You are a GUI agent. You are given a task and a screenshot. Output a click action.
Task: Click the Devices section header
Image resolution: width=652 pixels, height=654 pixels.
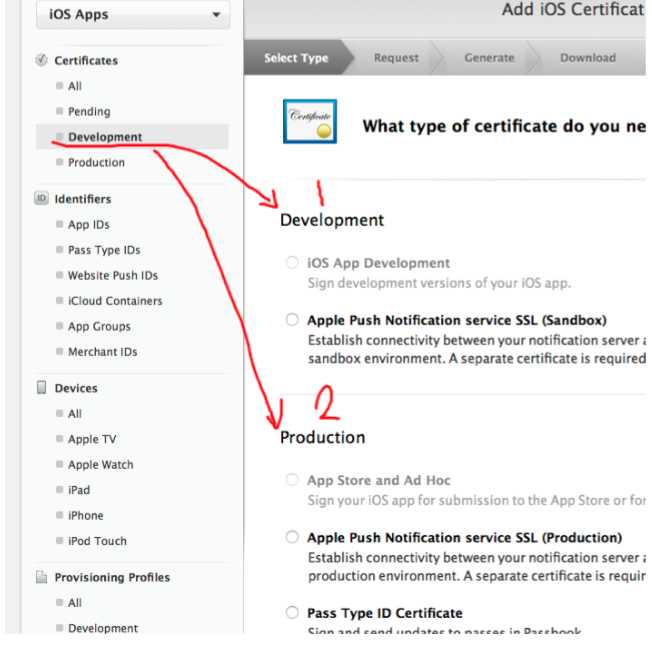(x=76, y=388)
